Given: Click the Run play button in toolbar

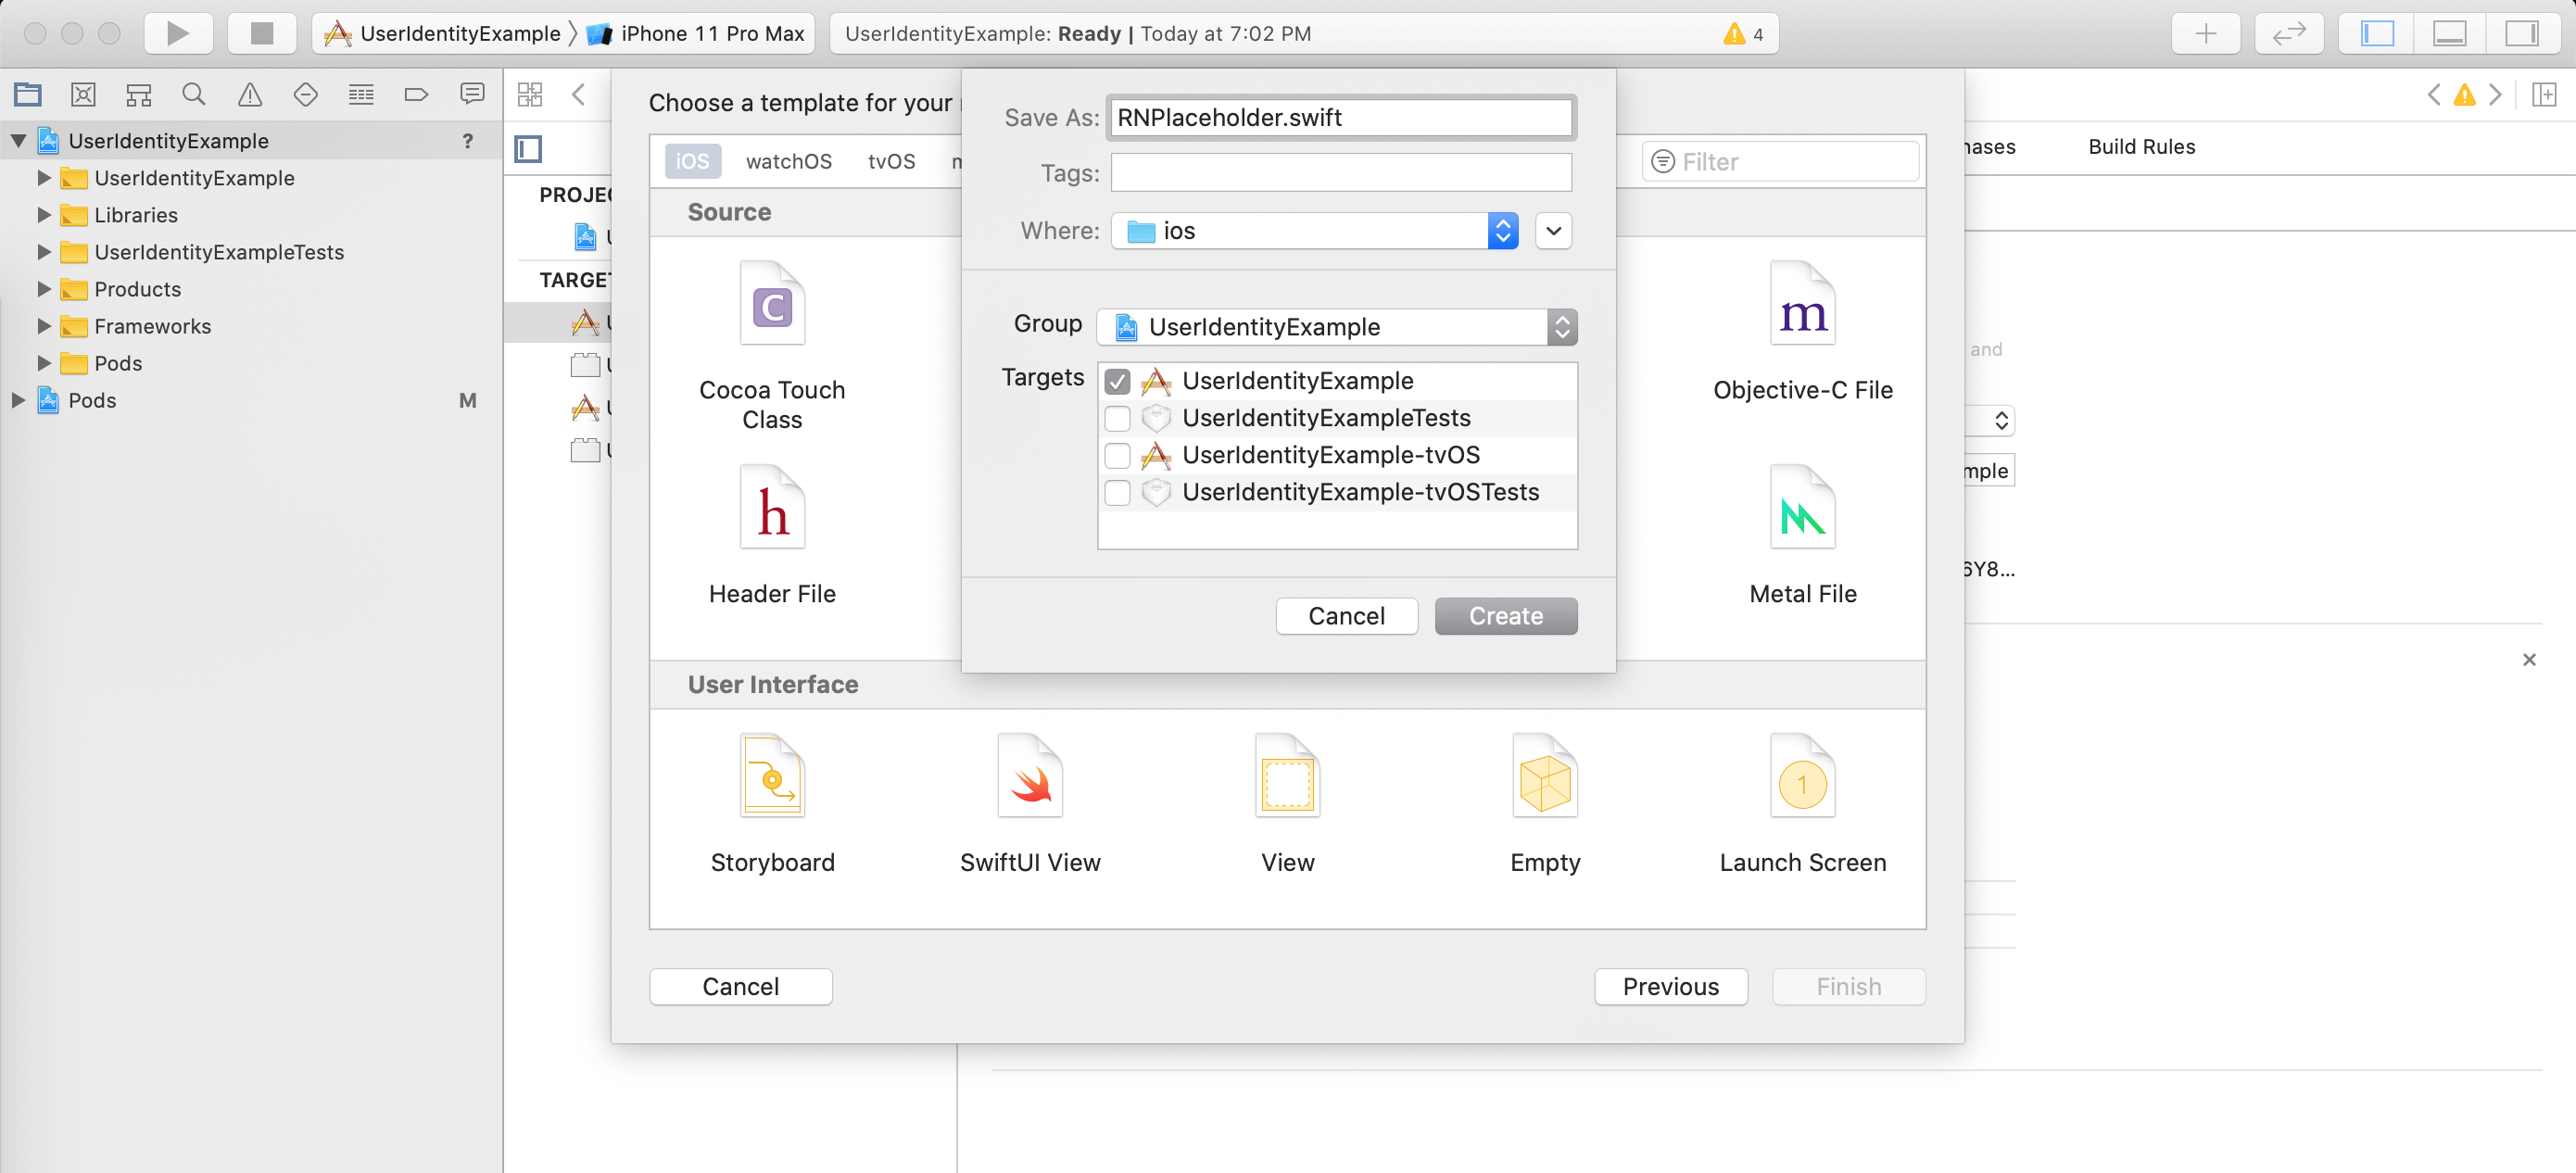Looking at the screenshot, I should coord(178,33).
